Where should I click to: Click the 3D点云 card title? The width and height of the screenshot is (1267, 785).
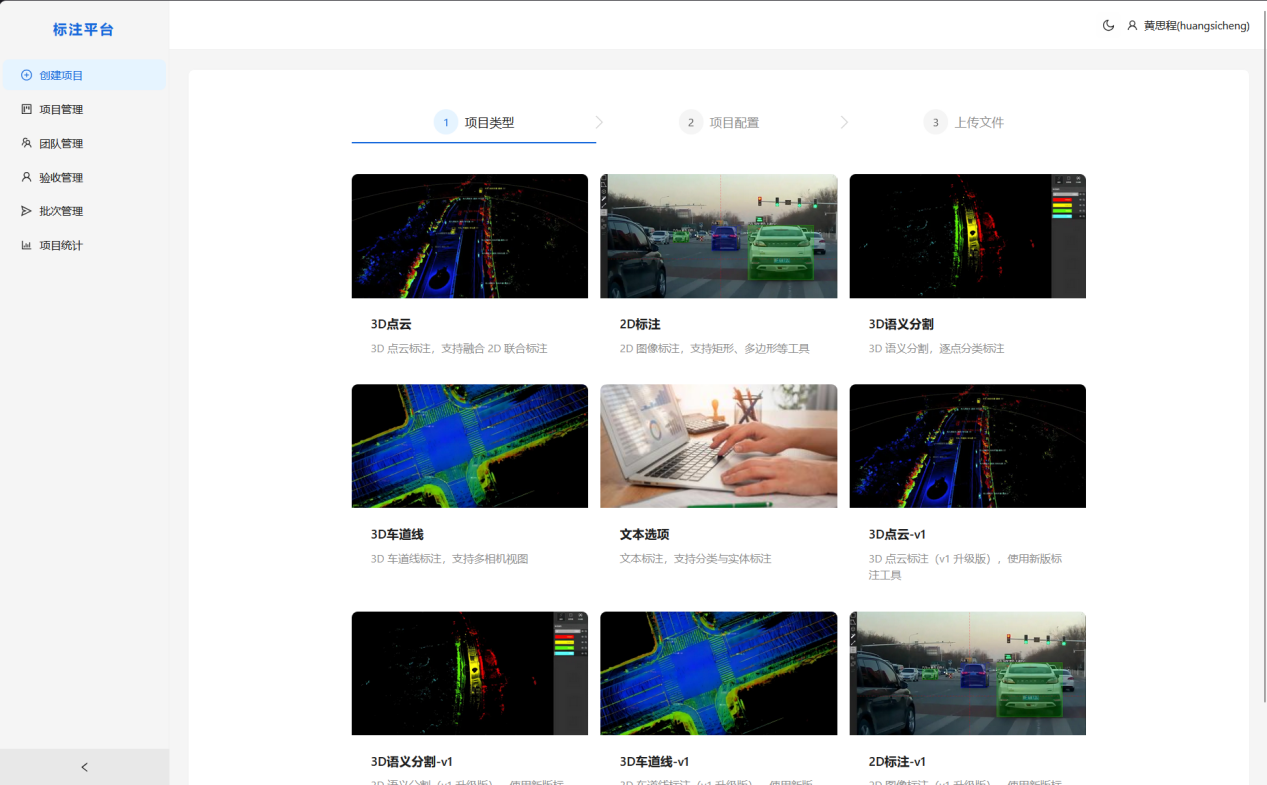(x=391, y=324)
